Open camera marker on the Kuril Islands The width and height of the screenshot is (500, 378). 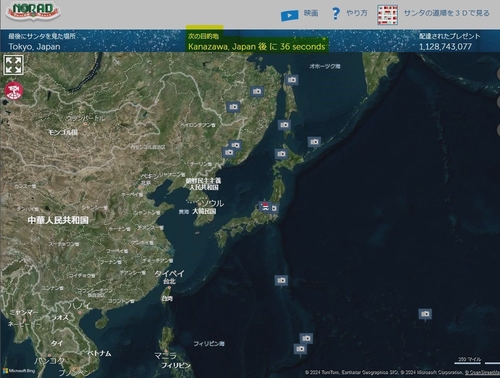tap(314, 142)
